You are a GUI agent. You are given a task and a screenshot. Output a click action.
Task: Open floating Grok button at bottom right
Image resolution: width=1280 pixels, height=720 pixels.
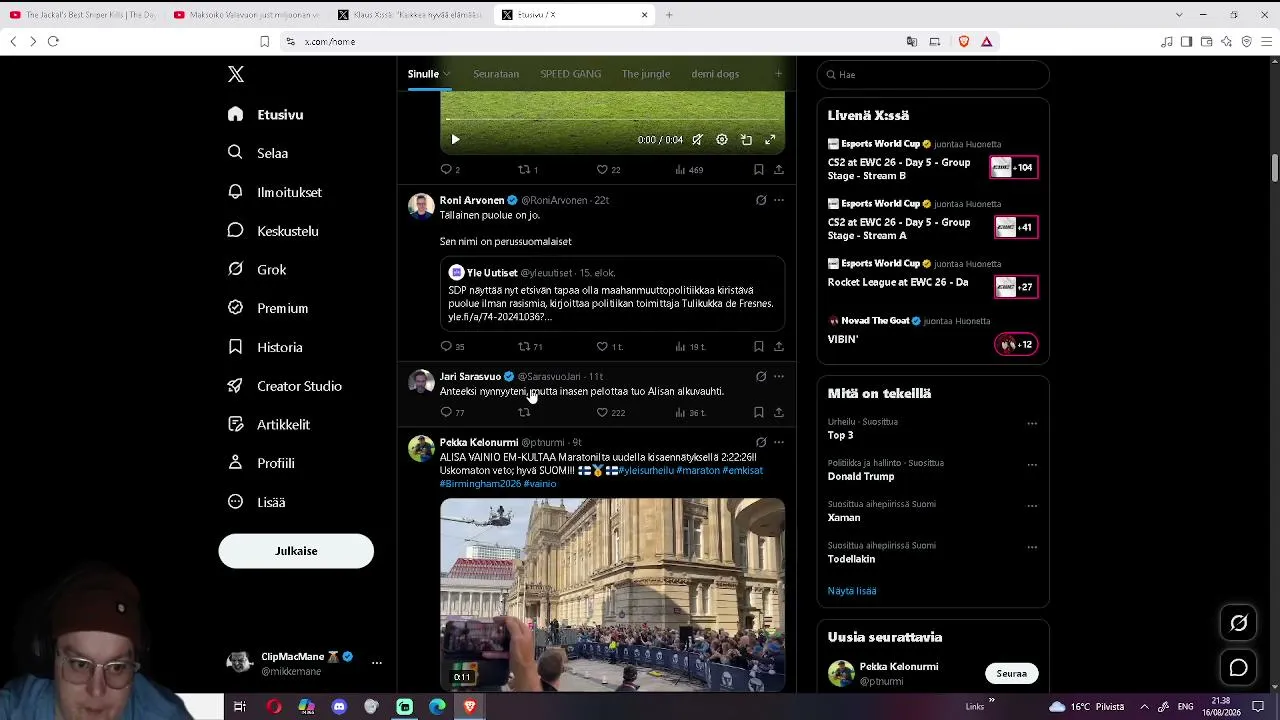[x=1238, y=623]
